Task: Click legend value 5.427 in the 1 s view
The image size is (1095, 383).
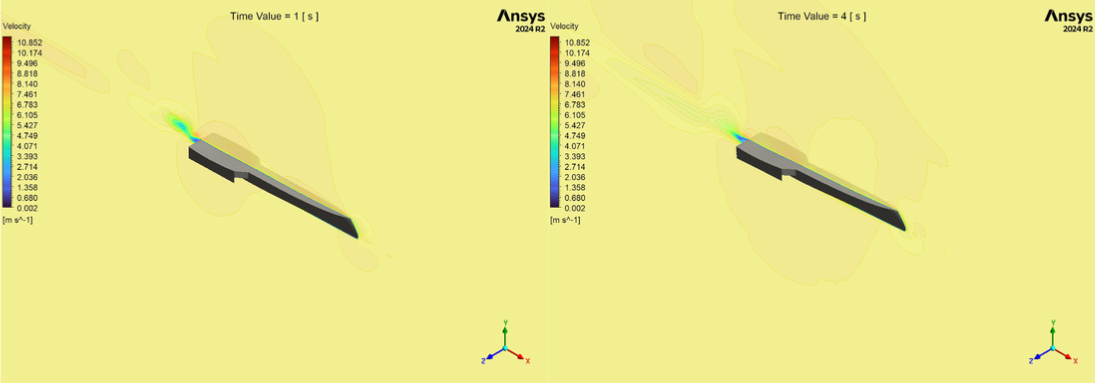Action: pyautogui.click(x=28, y=125)
